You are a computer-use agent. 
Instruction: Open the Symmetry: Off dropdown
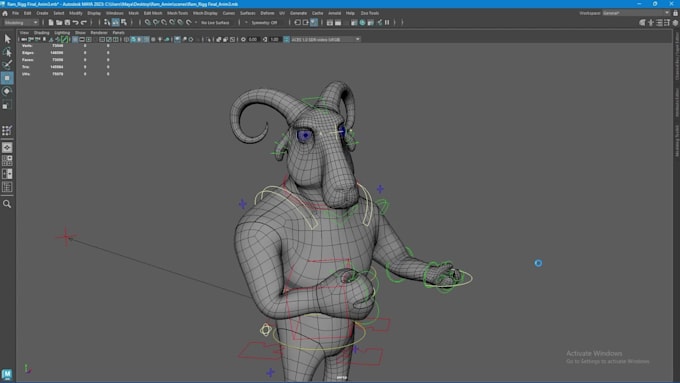click(264, 23)
